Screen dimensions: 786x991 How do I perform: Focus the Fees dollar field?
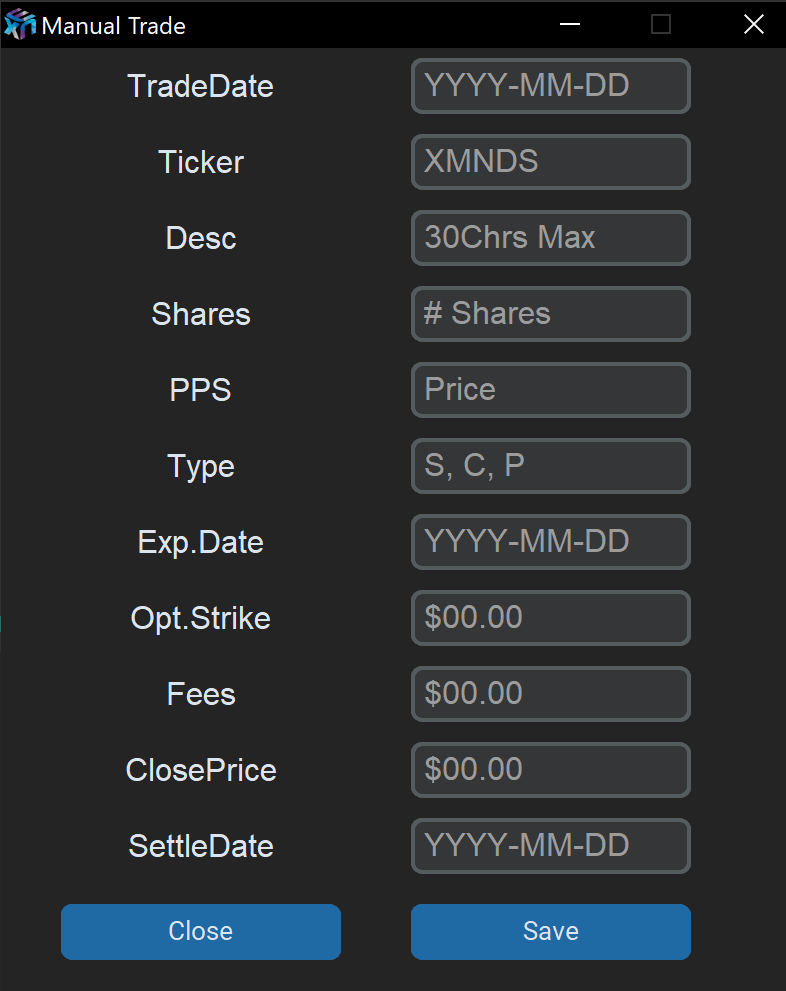coord(550,694)
